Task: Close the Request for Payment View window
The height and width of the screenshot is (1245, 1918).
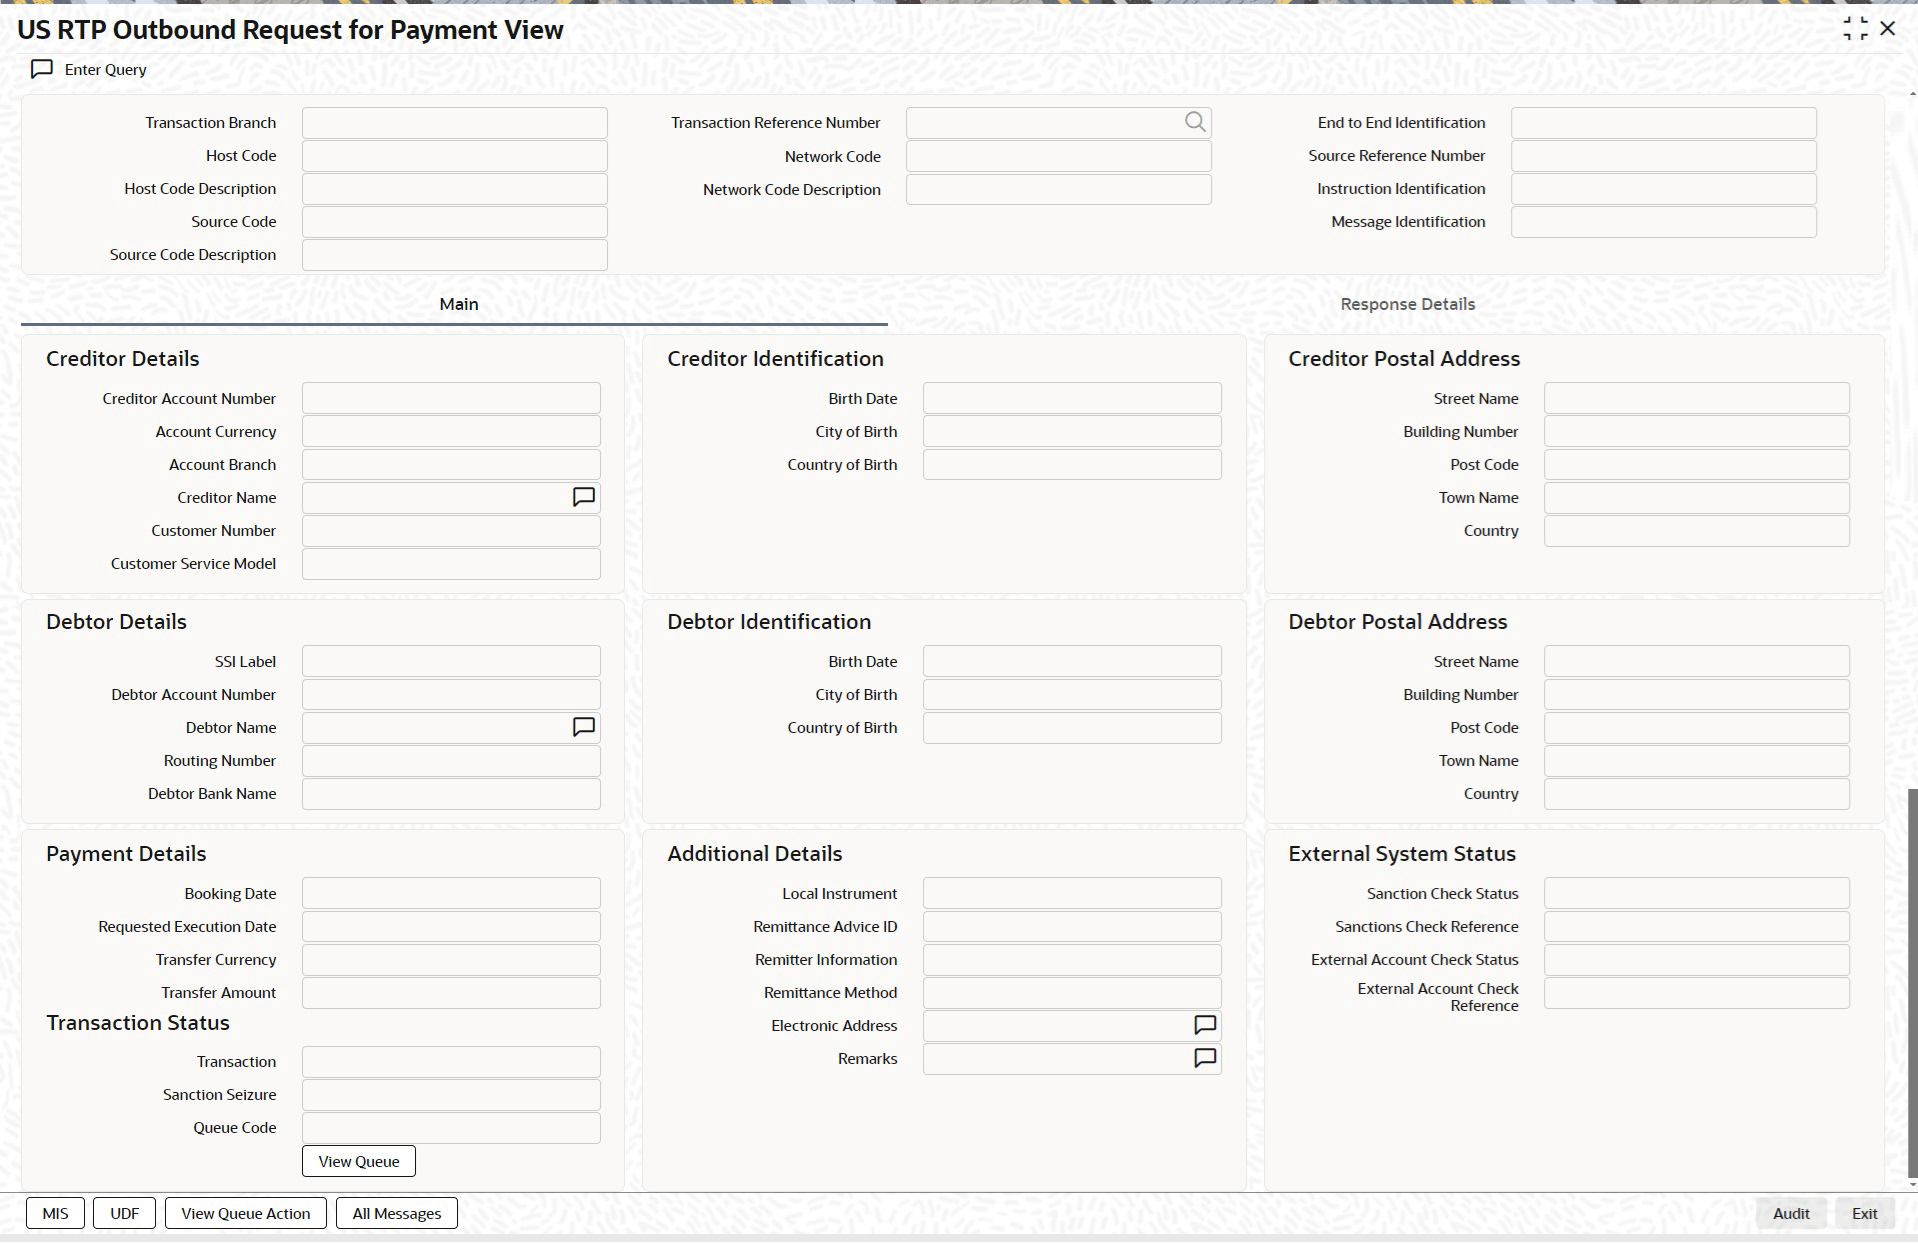Action: pyautogui.click(x=1888, y=29)
